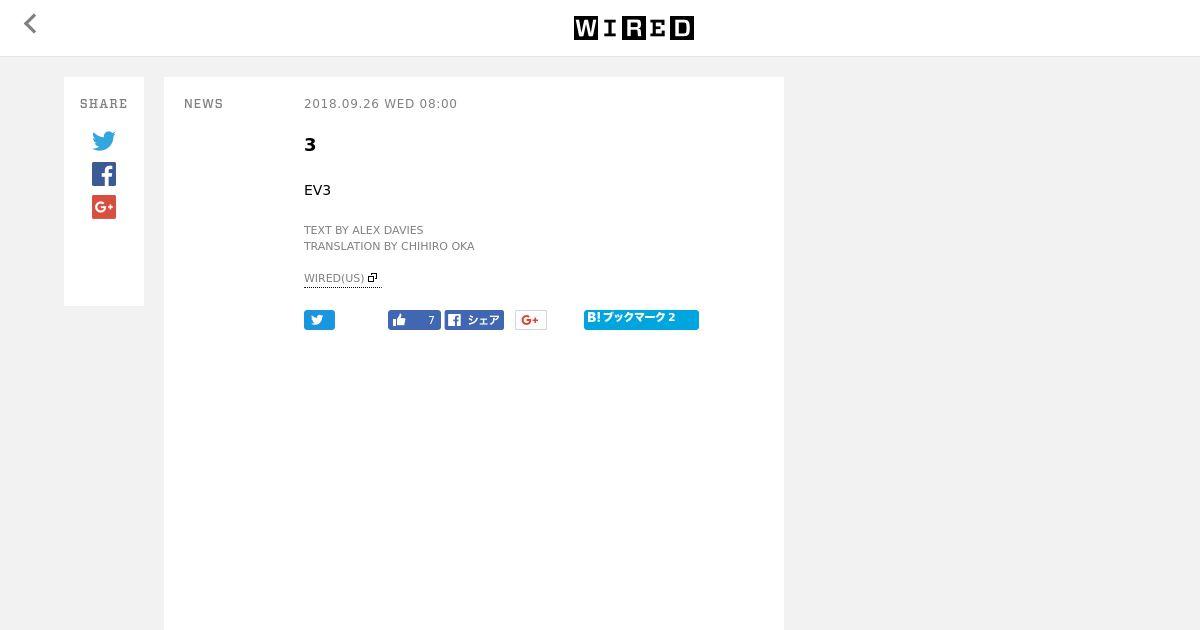Click the article headline "3"
Image resolution: width=1200 pixels, height=630 pixels.
click(310, 145)
